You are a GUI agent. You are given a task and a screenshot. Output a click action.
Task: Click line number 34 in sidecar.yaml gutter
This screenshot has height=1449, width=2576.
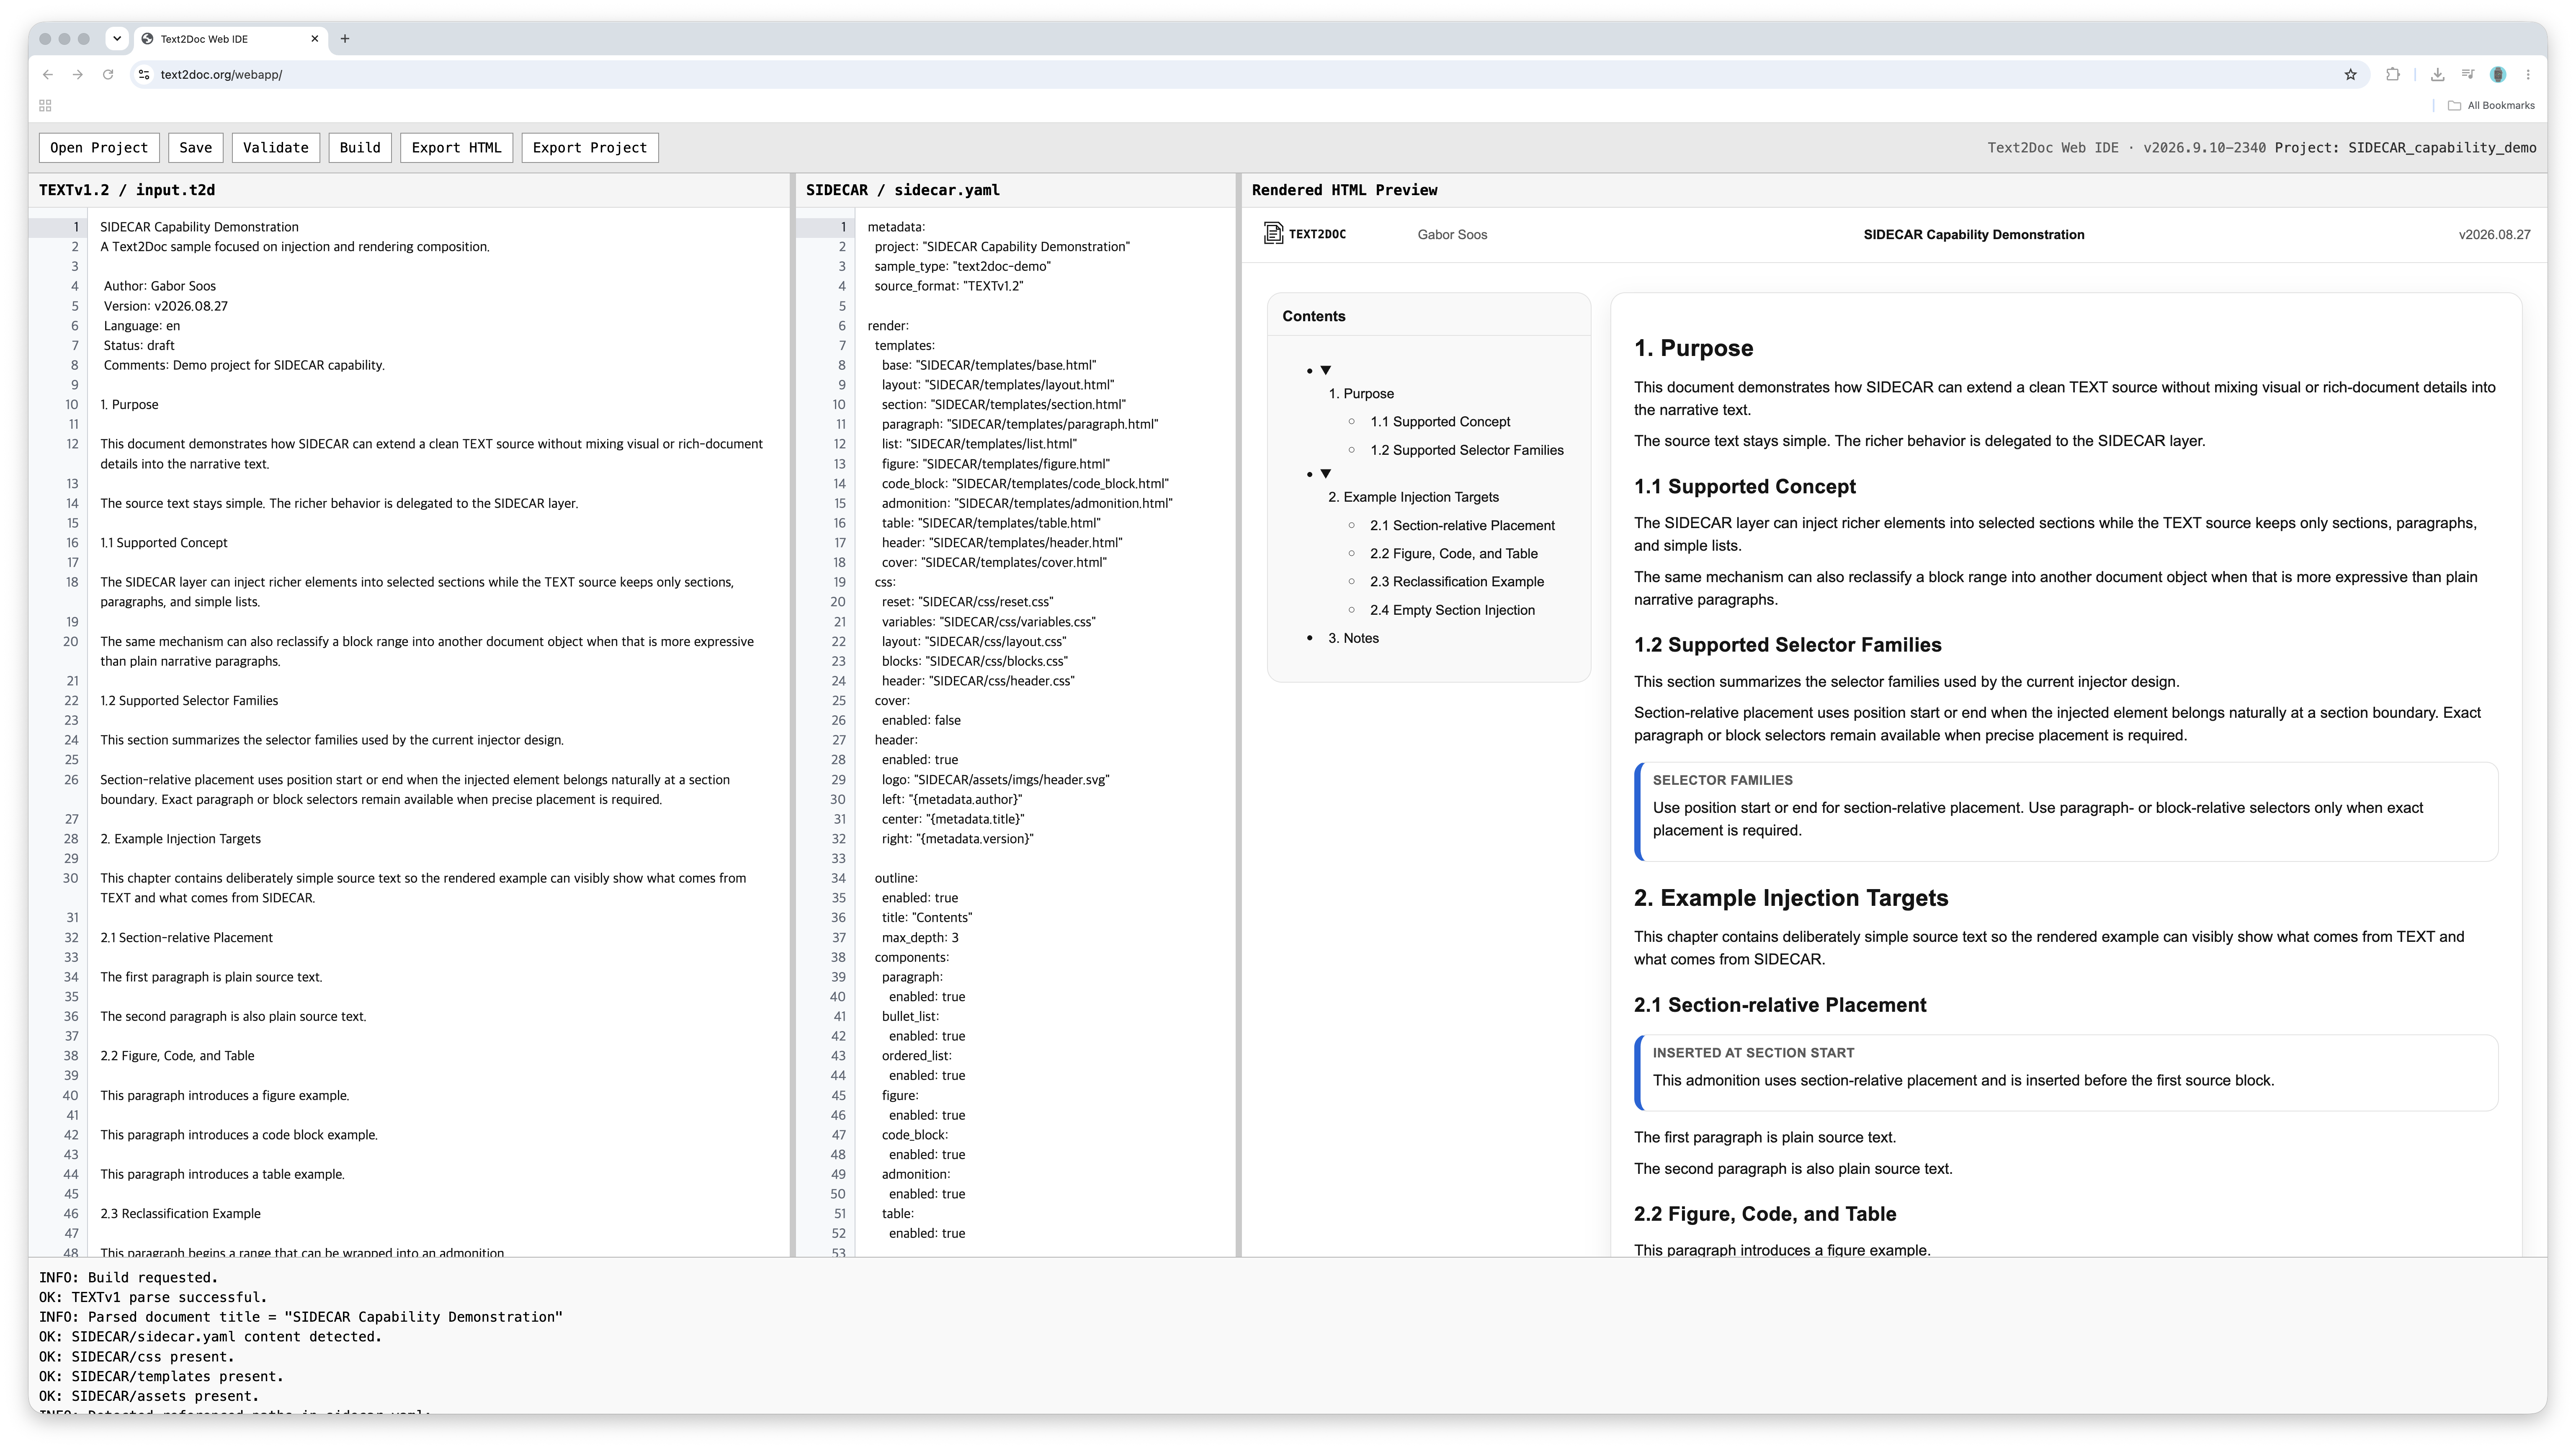tap(838, 878)
